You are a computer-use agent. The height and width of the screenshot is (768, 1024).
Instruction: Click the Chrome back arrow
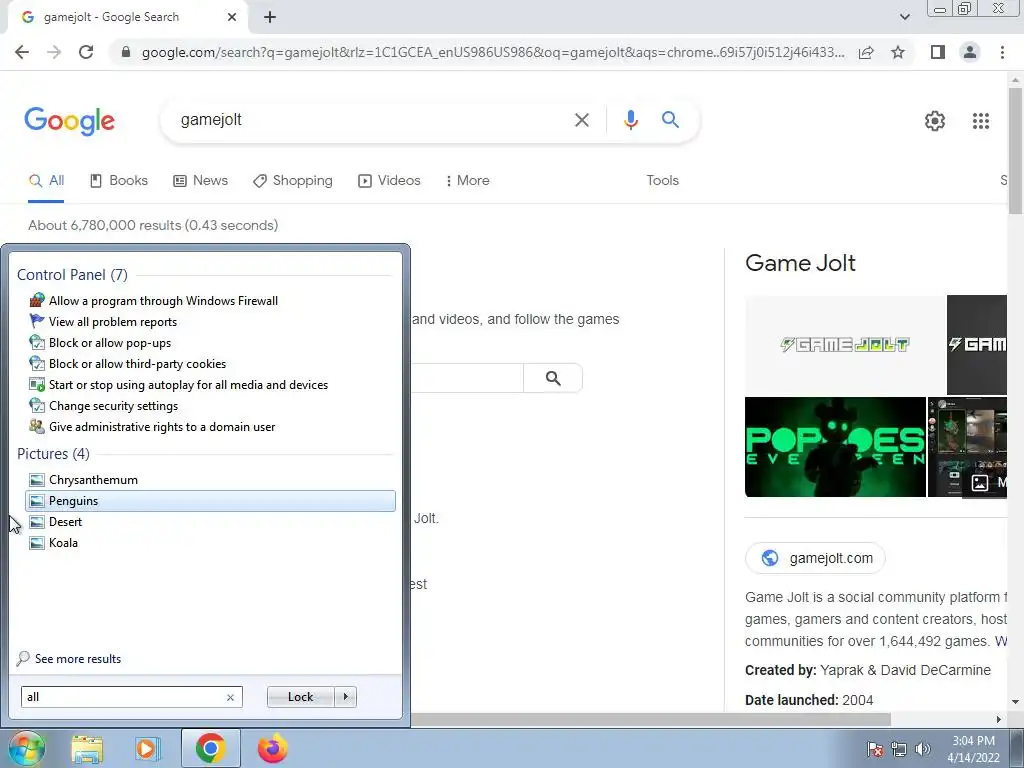coord(22,52)
